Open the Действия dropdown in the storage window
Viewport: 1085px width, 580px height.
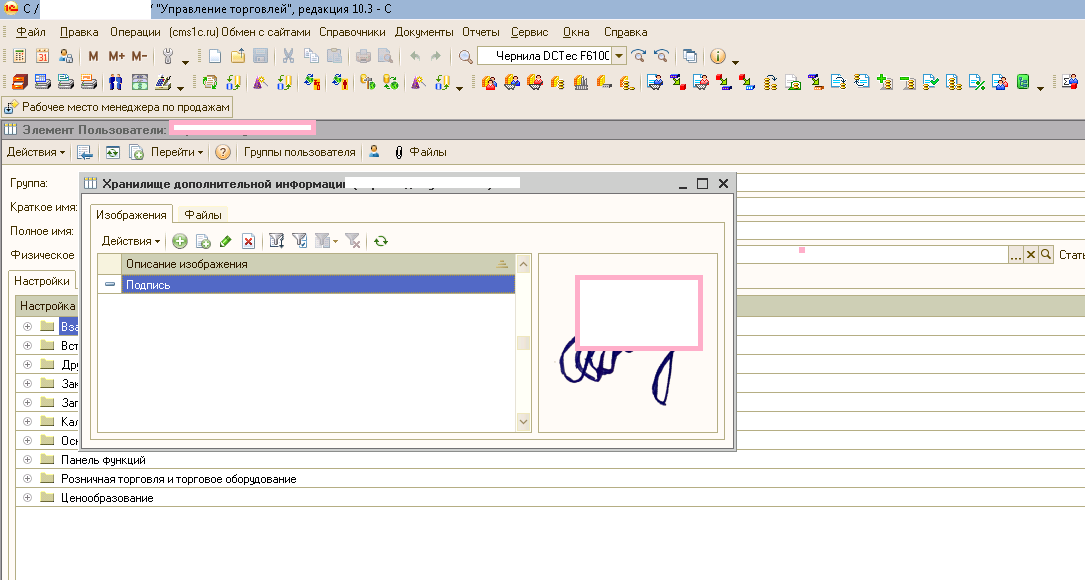(x=130, y=241)
